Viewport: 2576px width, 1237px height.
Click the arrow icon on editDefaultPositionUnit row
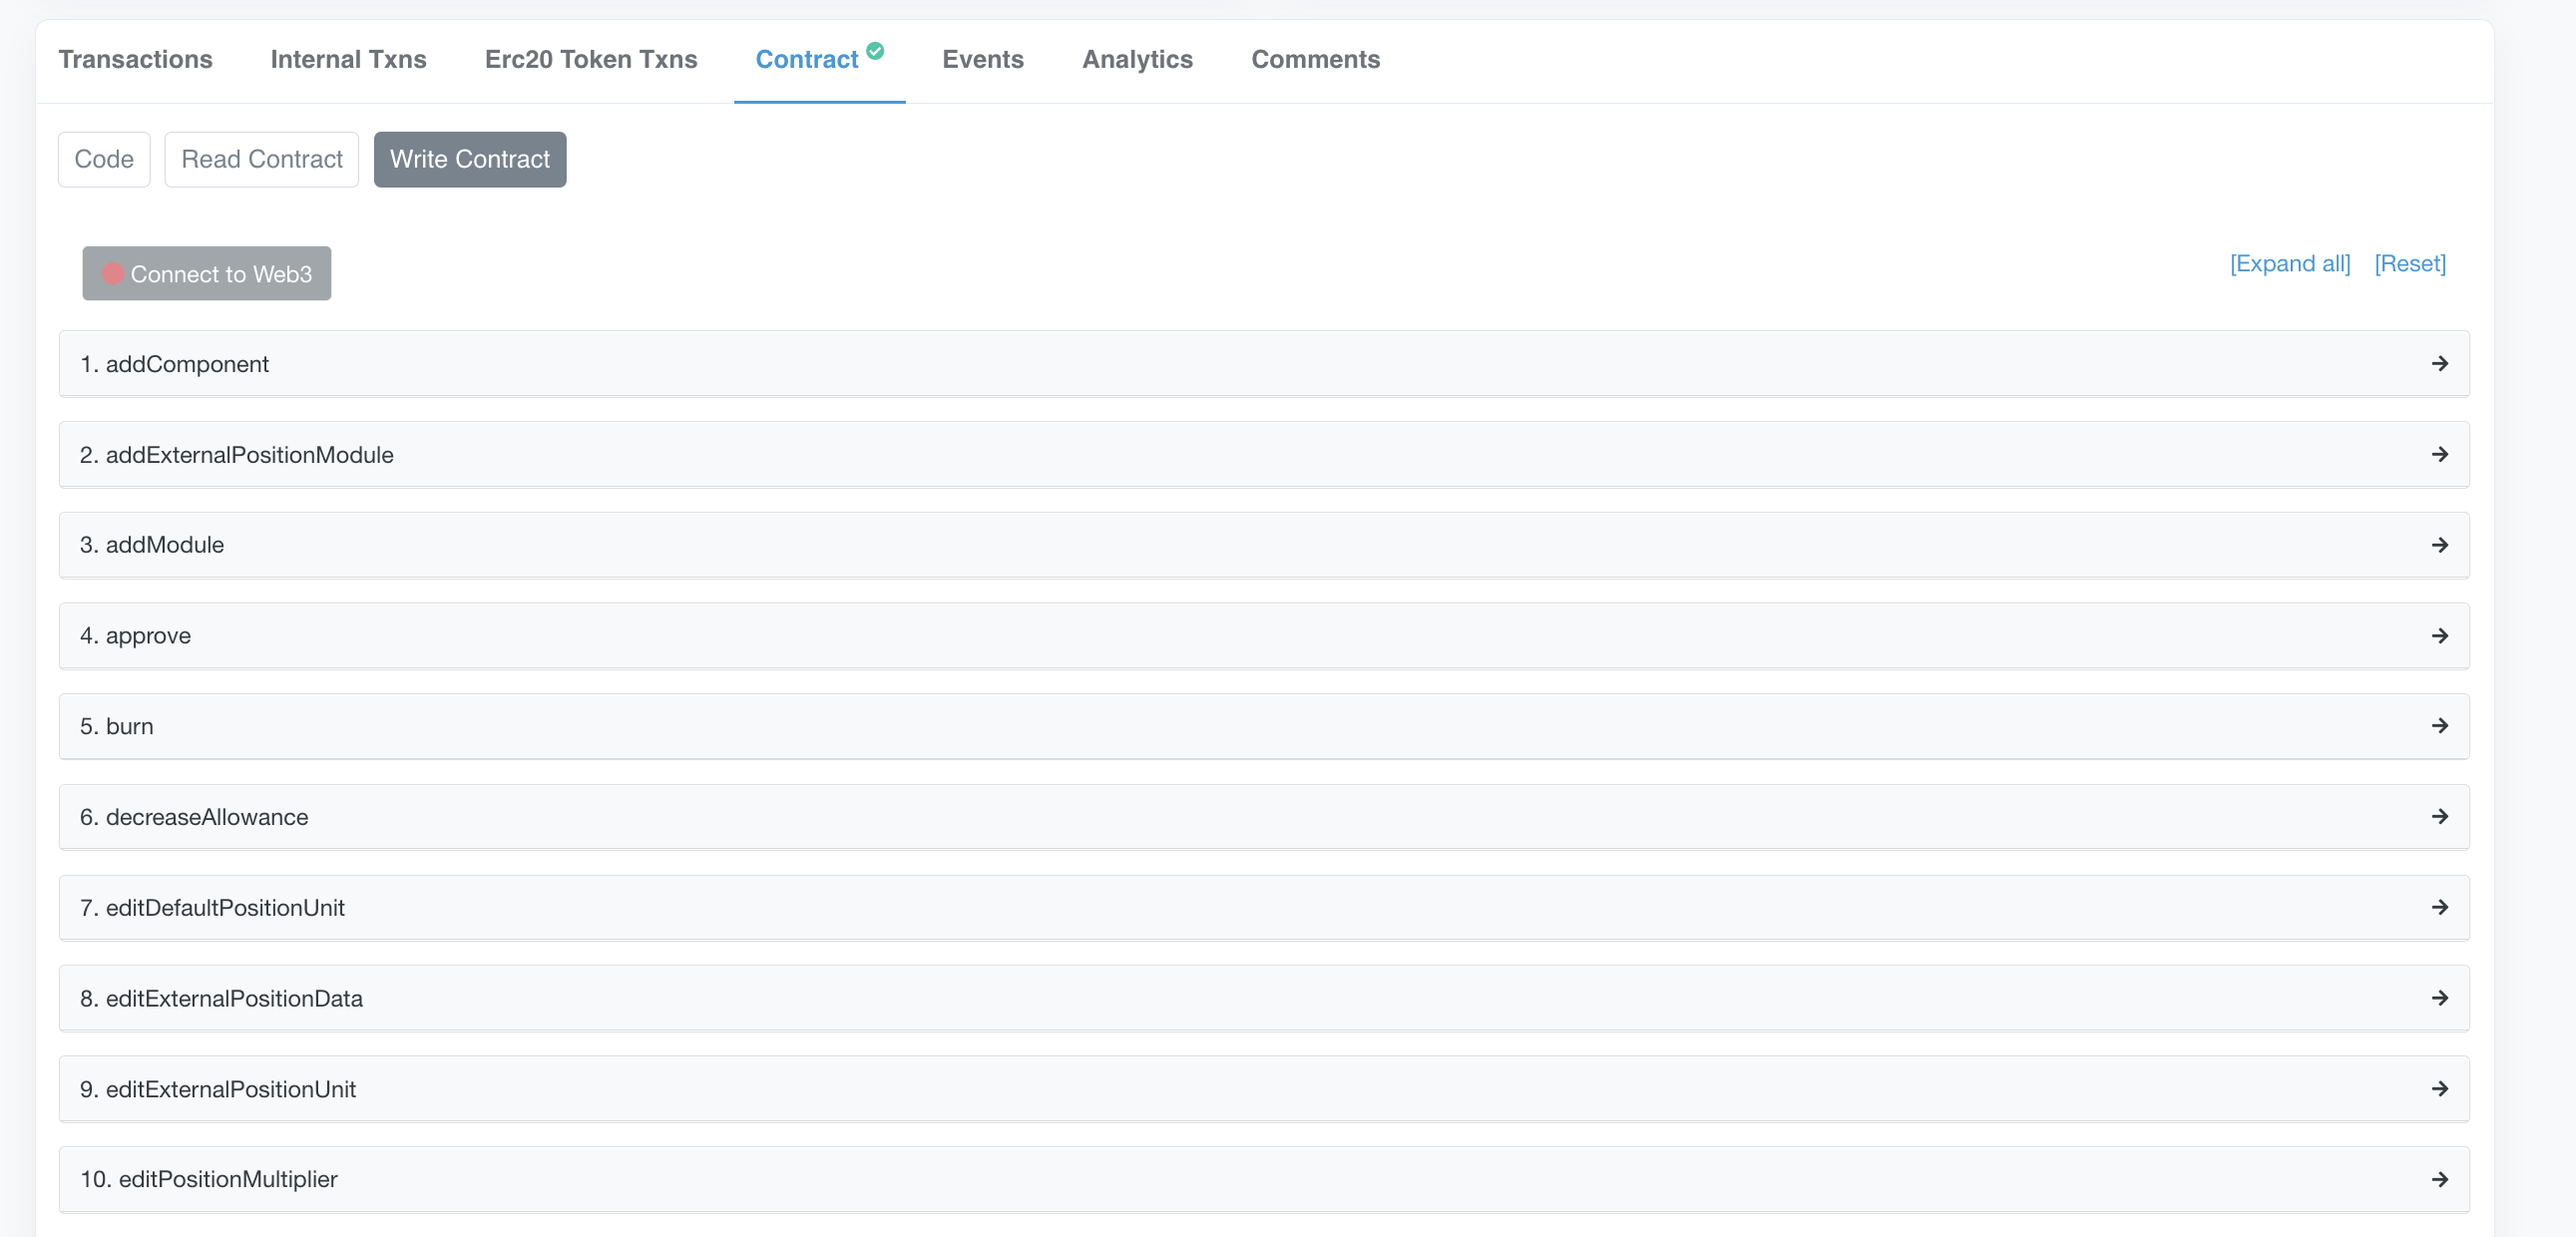pyautogui.click(x=2440, y=907)
